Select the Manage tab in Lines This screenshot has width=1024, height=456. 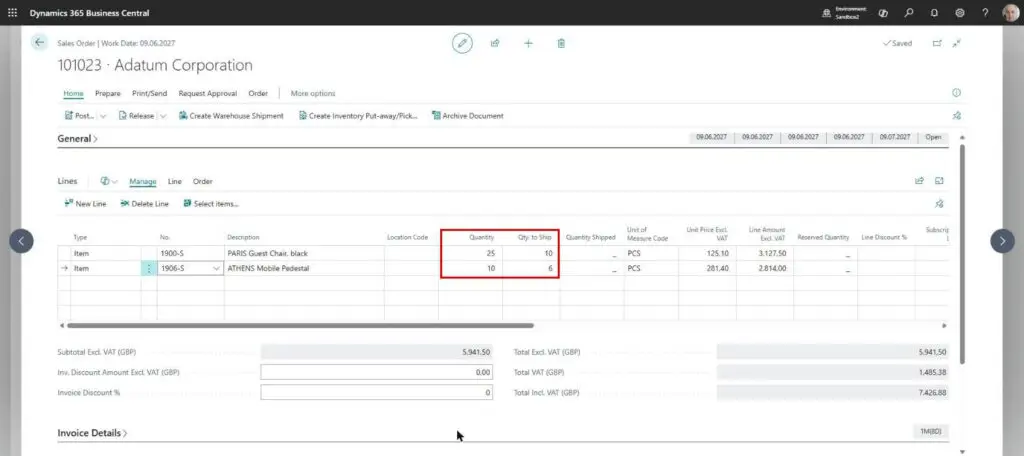point(142,182)
